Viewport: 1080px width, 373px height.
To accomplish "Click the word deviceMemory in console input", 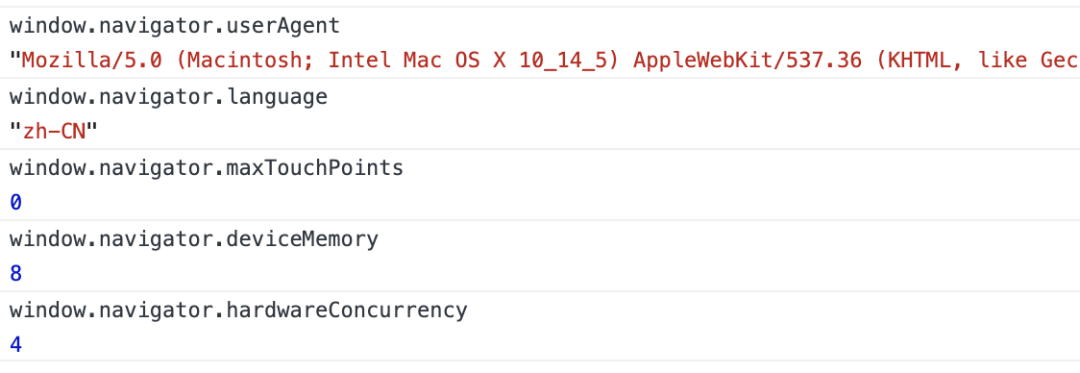I will (302, 239).
